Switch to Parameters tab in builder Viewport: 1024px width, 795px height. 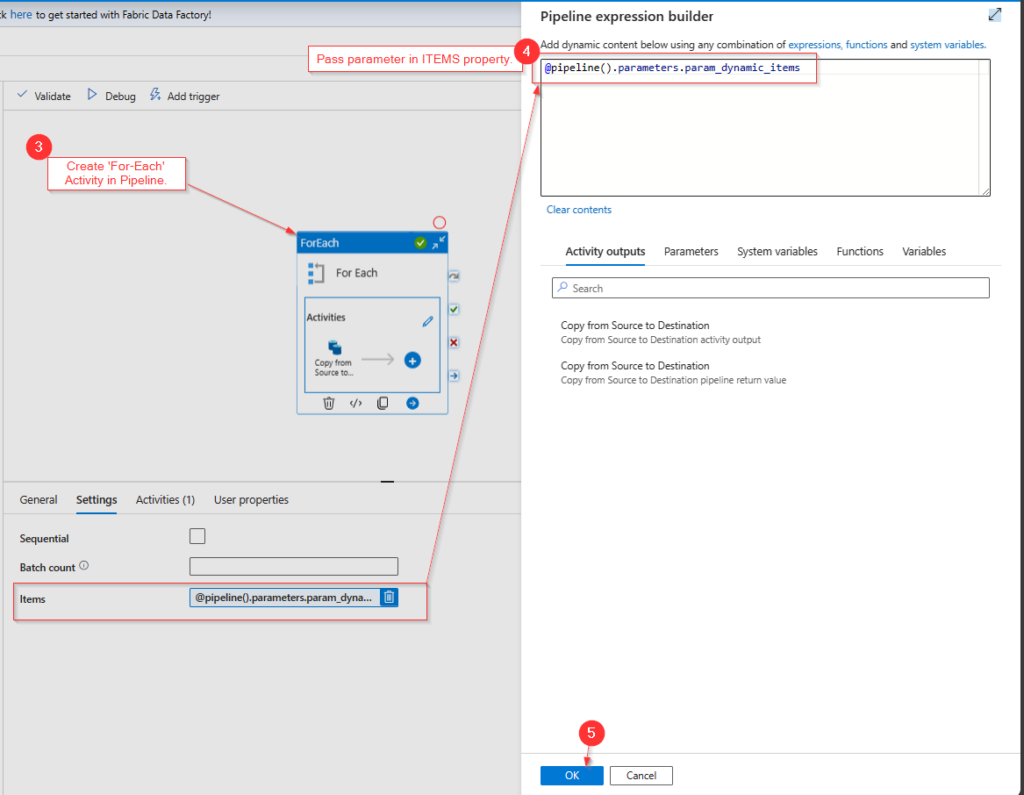[x=691, y=251]
